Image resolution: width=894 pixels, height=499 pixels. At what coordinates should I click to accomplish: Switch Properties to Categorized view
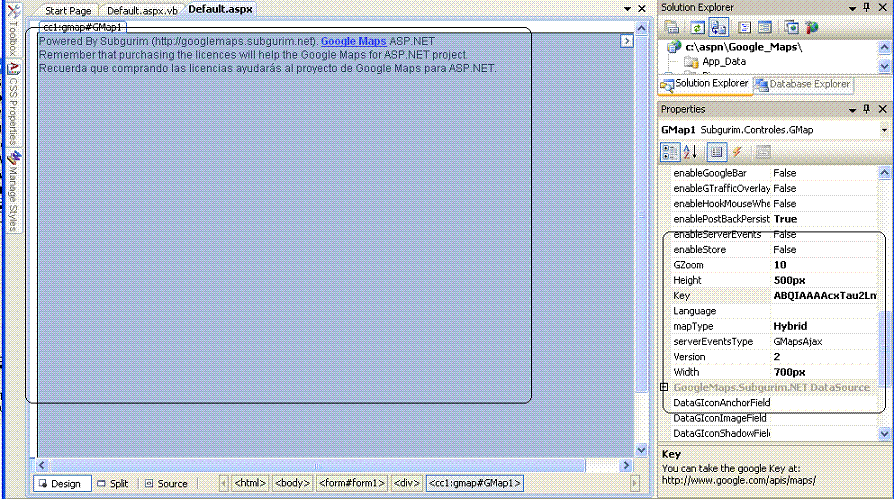pos(670,152)
